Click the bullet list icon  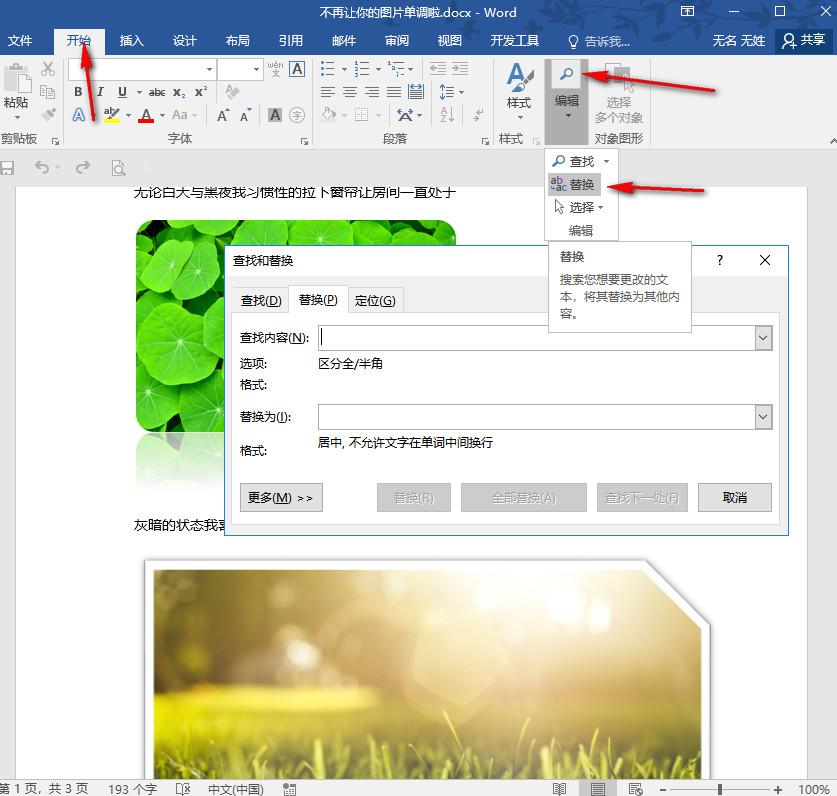[327, 68]
